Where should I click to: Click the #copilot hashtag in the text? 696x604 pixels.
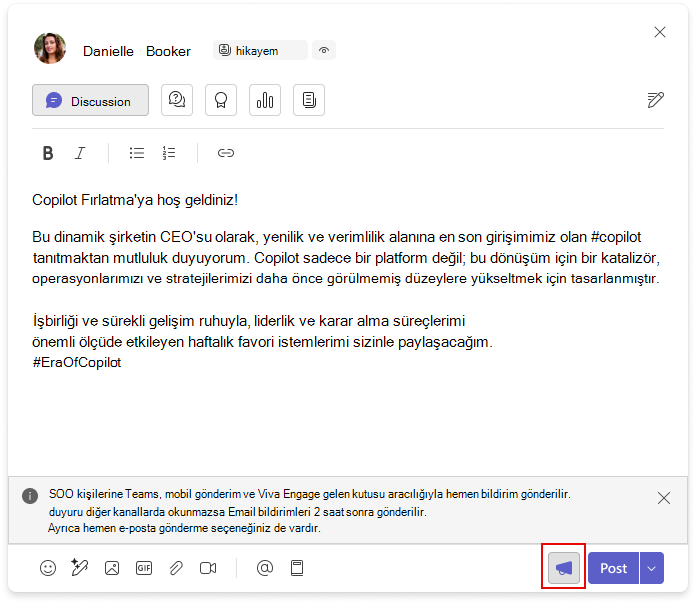tap(616, 237)
